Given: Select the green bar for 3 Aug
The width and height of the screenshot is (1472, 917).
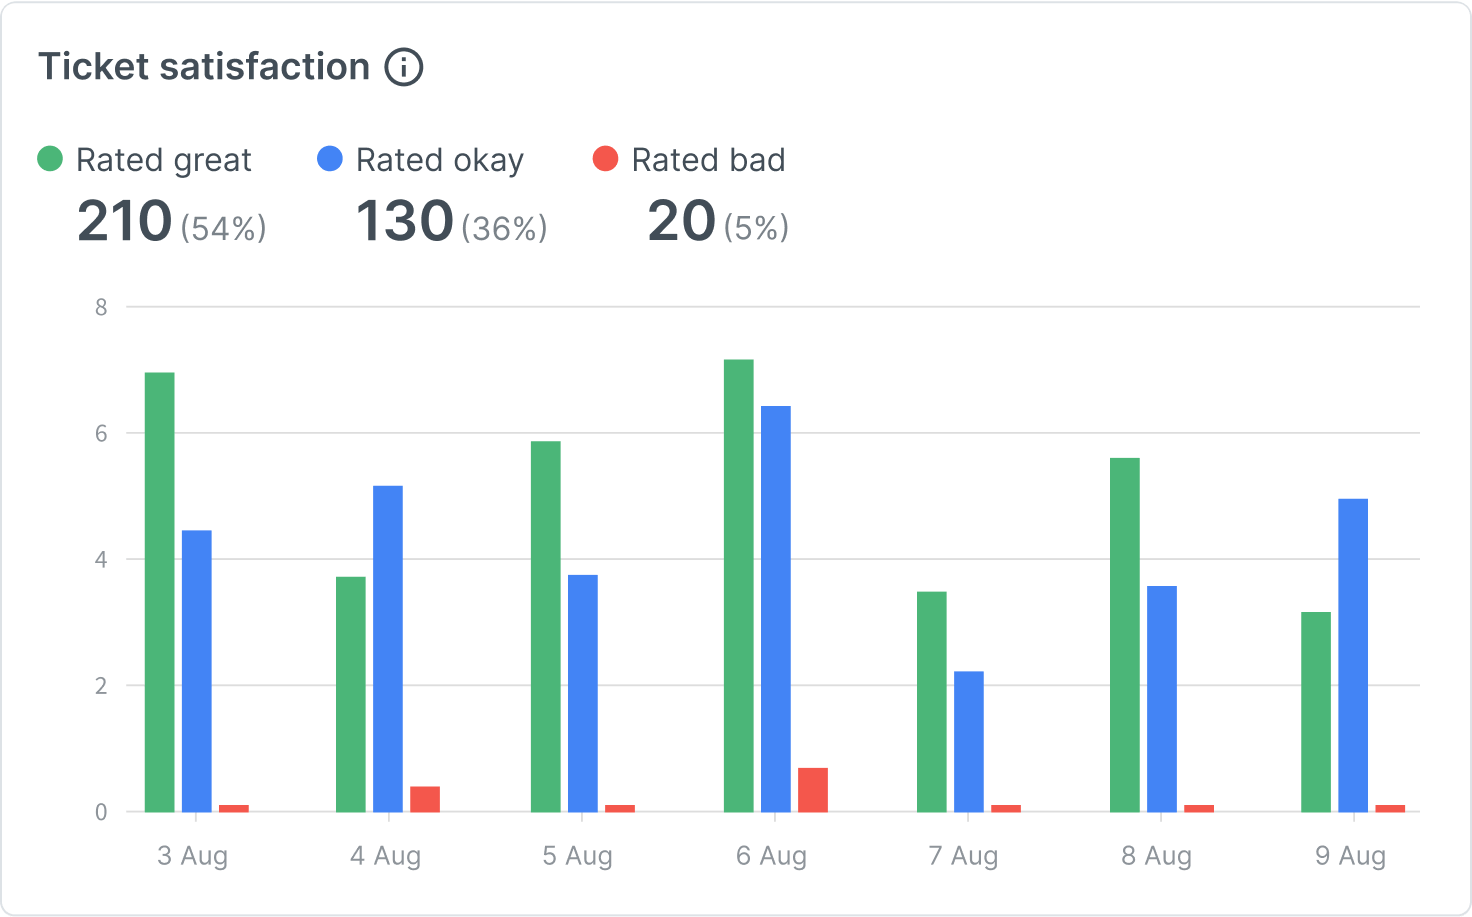Looking at the screenshot, I should [x=160, y=592].
